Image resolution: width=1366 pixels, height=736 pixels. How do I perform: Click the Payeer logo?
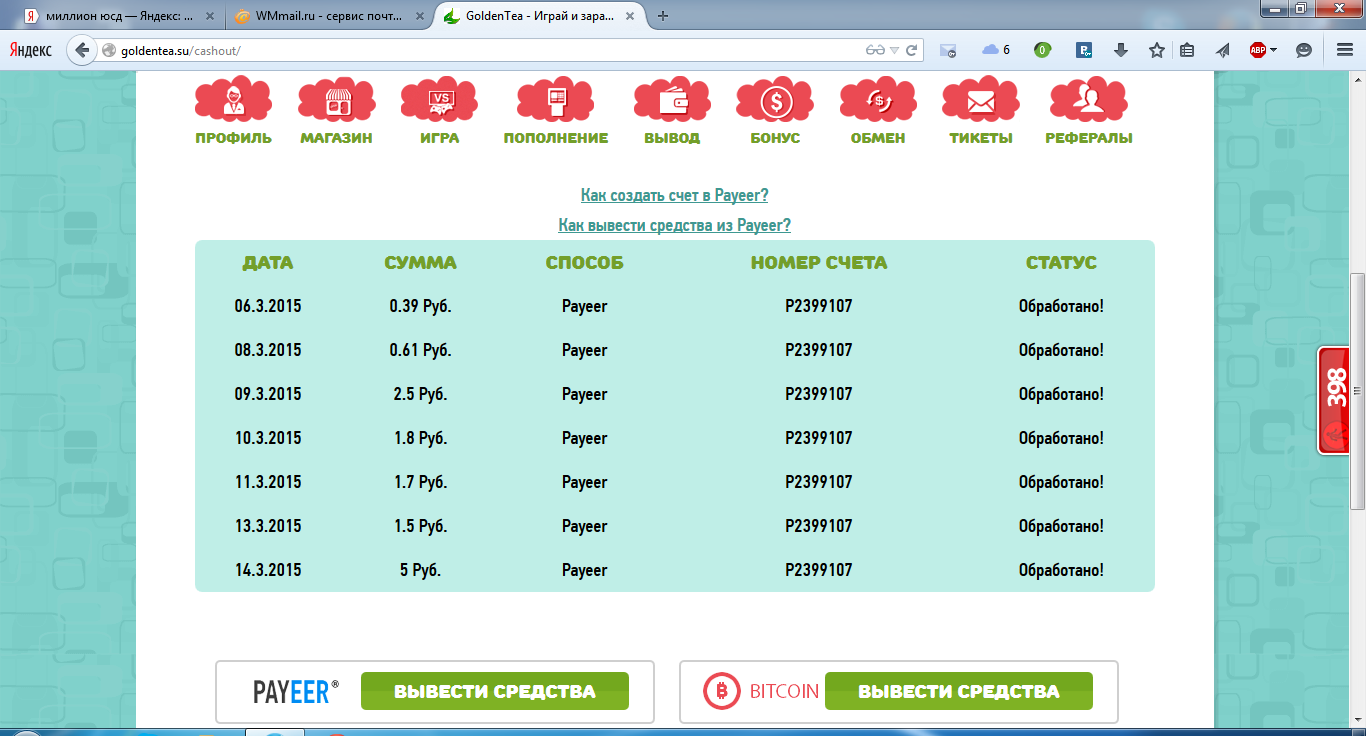point(295,691)
